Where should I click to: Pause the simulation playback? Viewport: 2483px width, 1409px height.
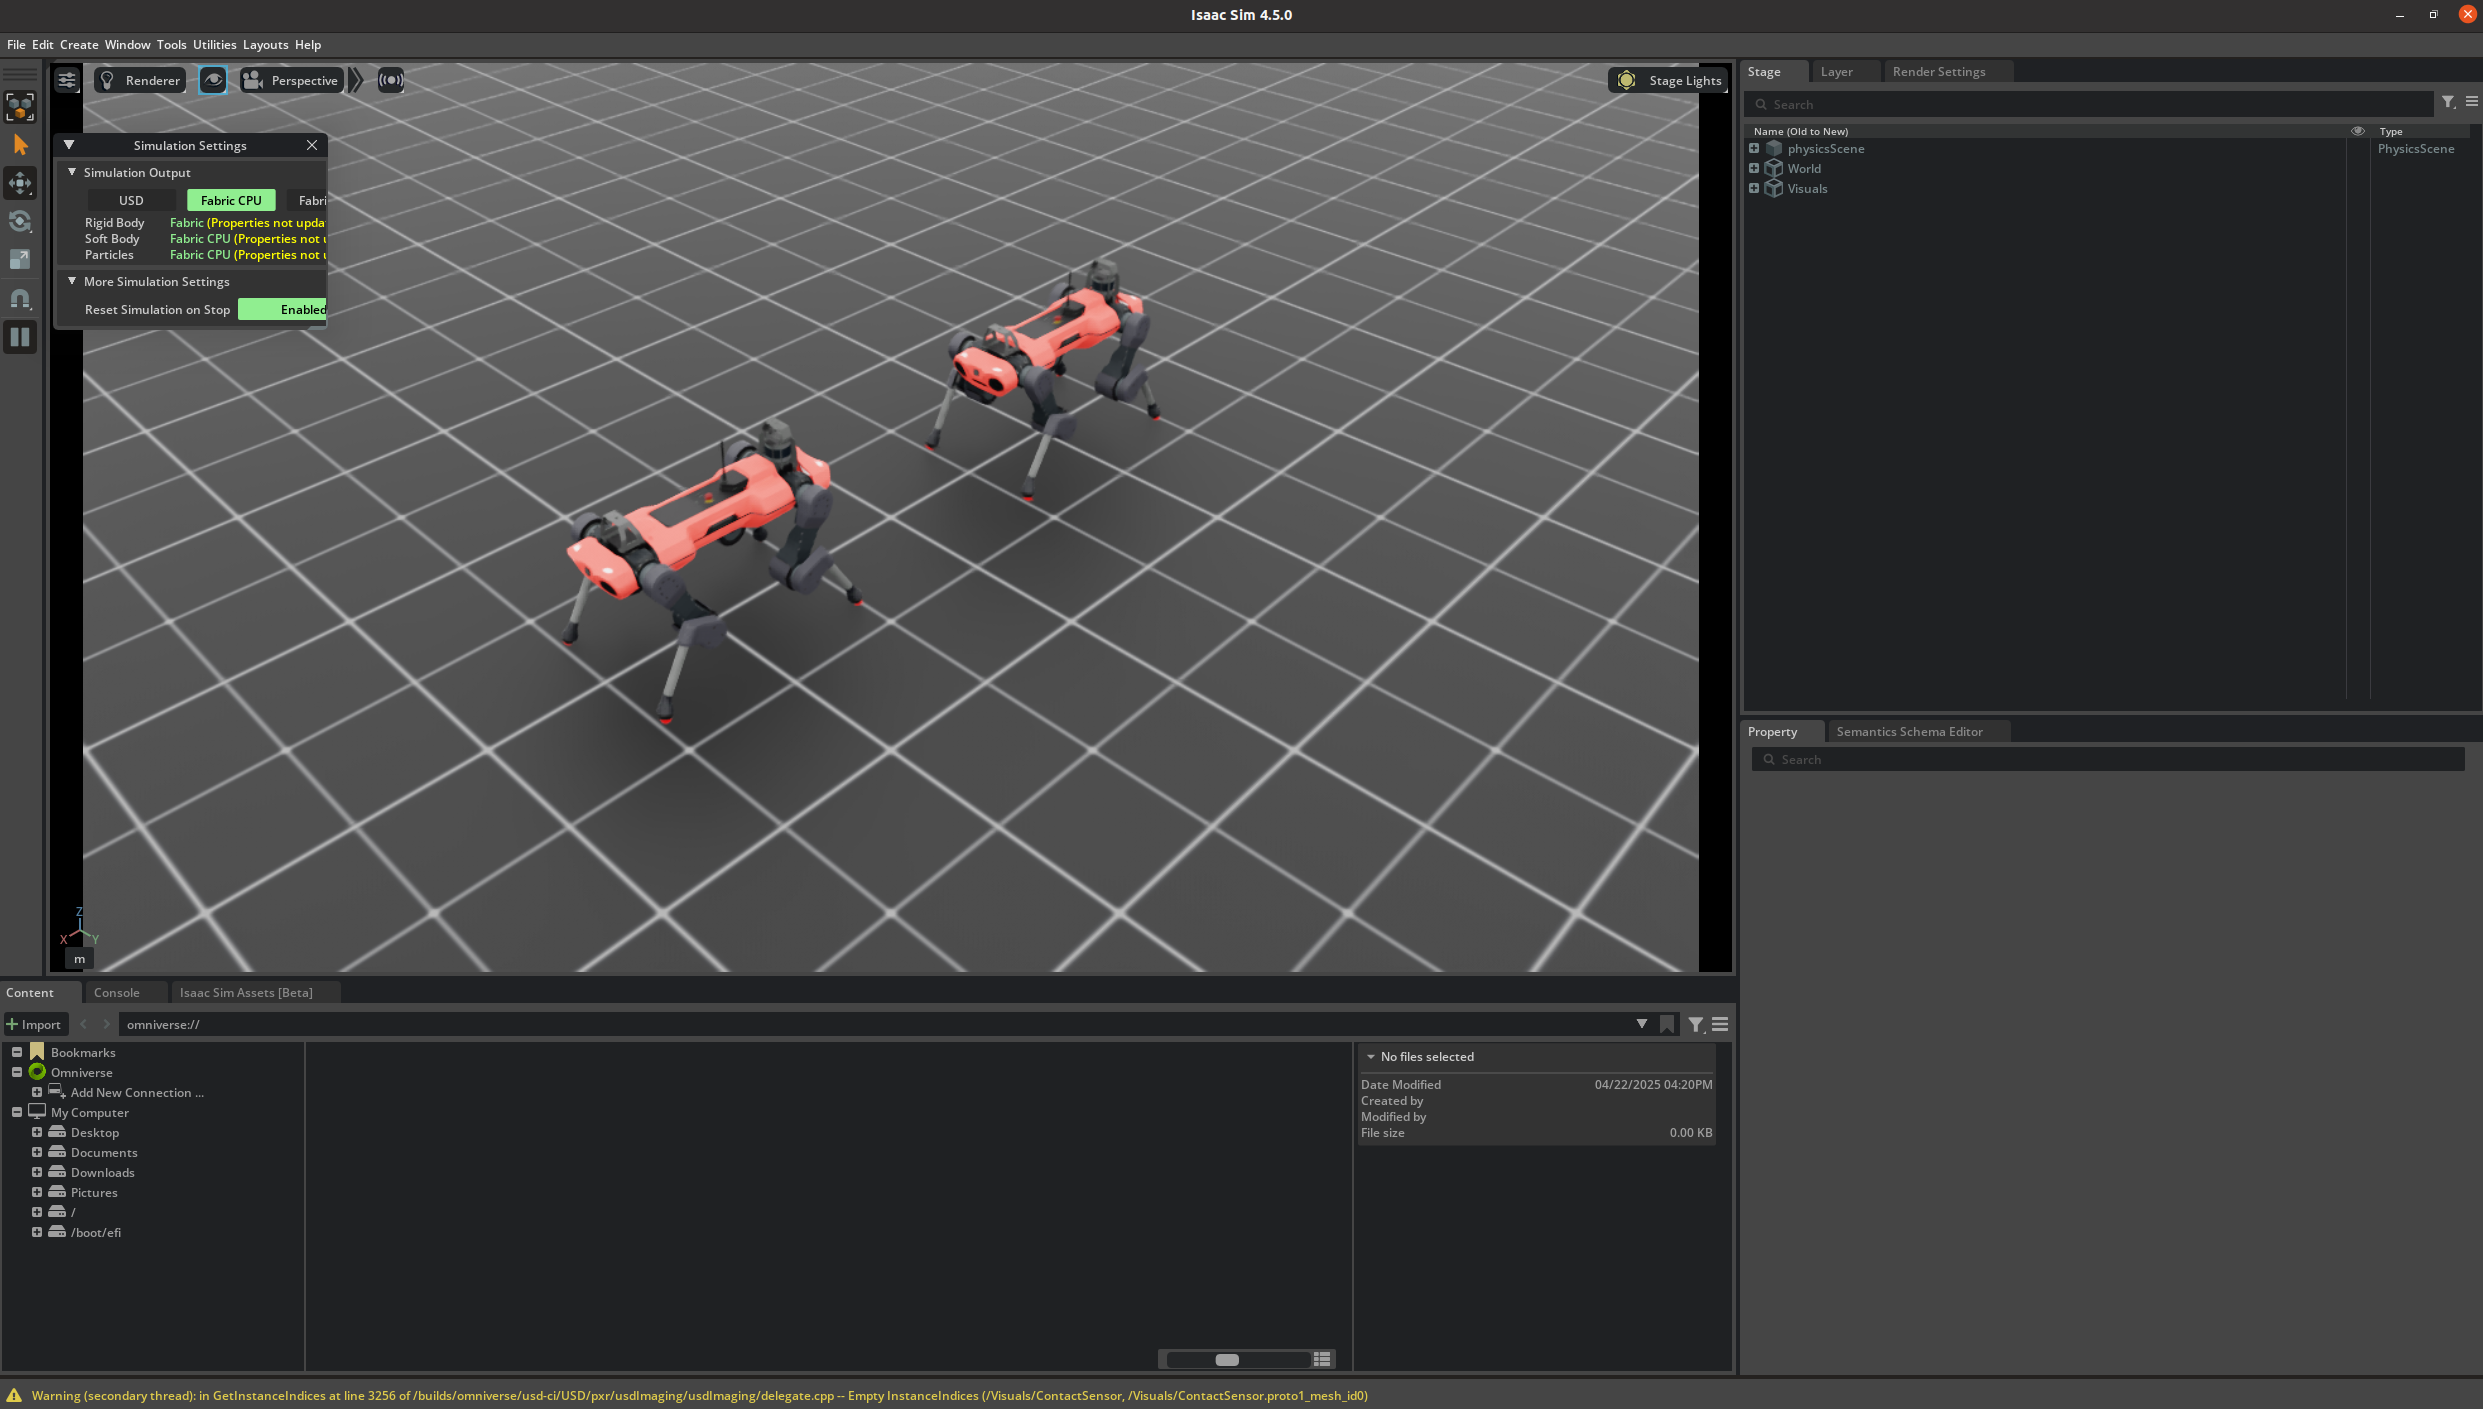[20, 337]
